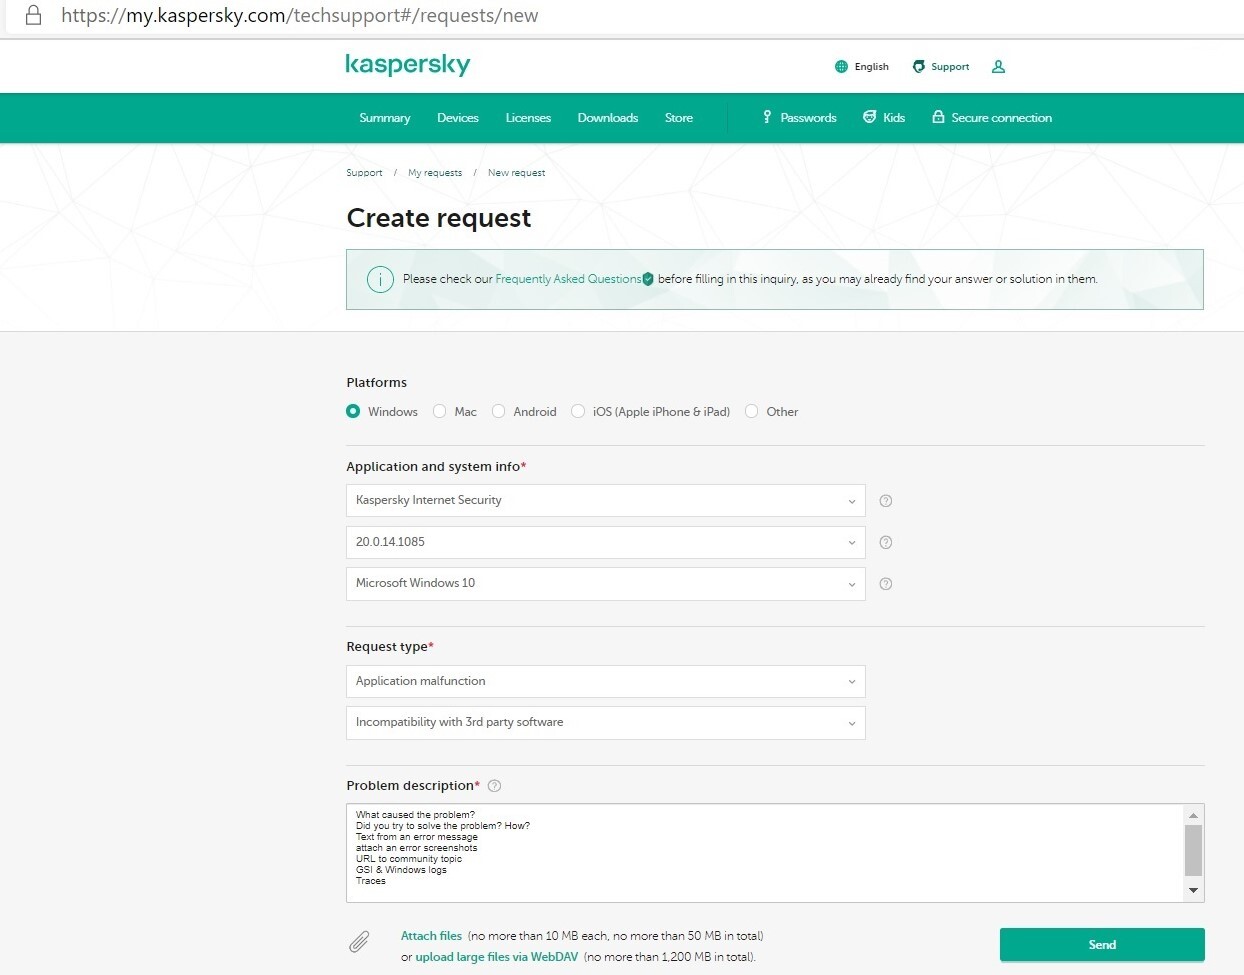Click upload large files via WebDAV link
This screenshot has height=975, width=1244.
[497, 957]
